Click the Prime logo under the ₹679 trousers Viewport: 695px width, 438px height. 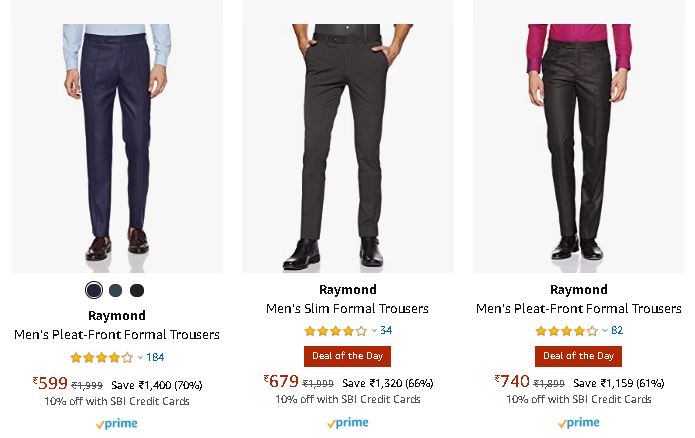(347, 423)
